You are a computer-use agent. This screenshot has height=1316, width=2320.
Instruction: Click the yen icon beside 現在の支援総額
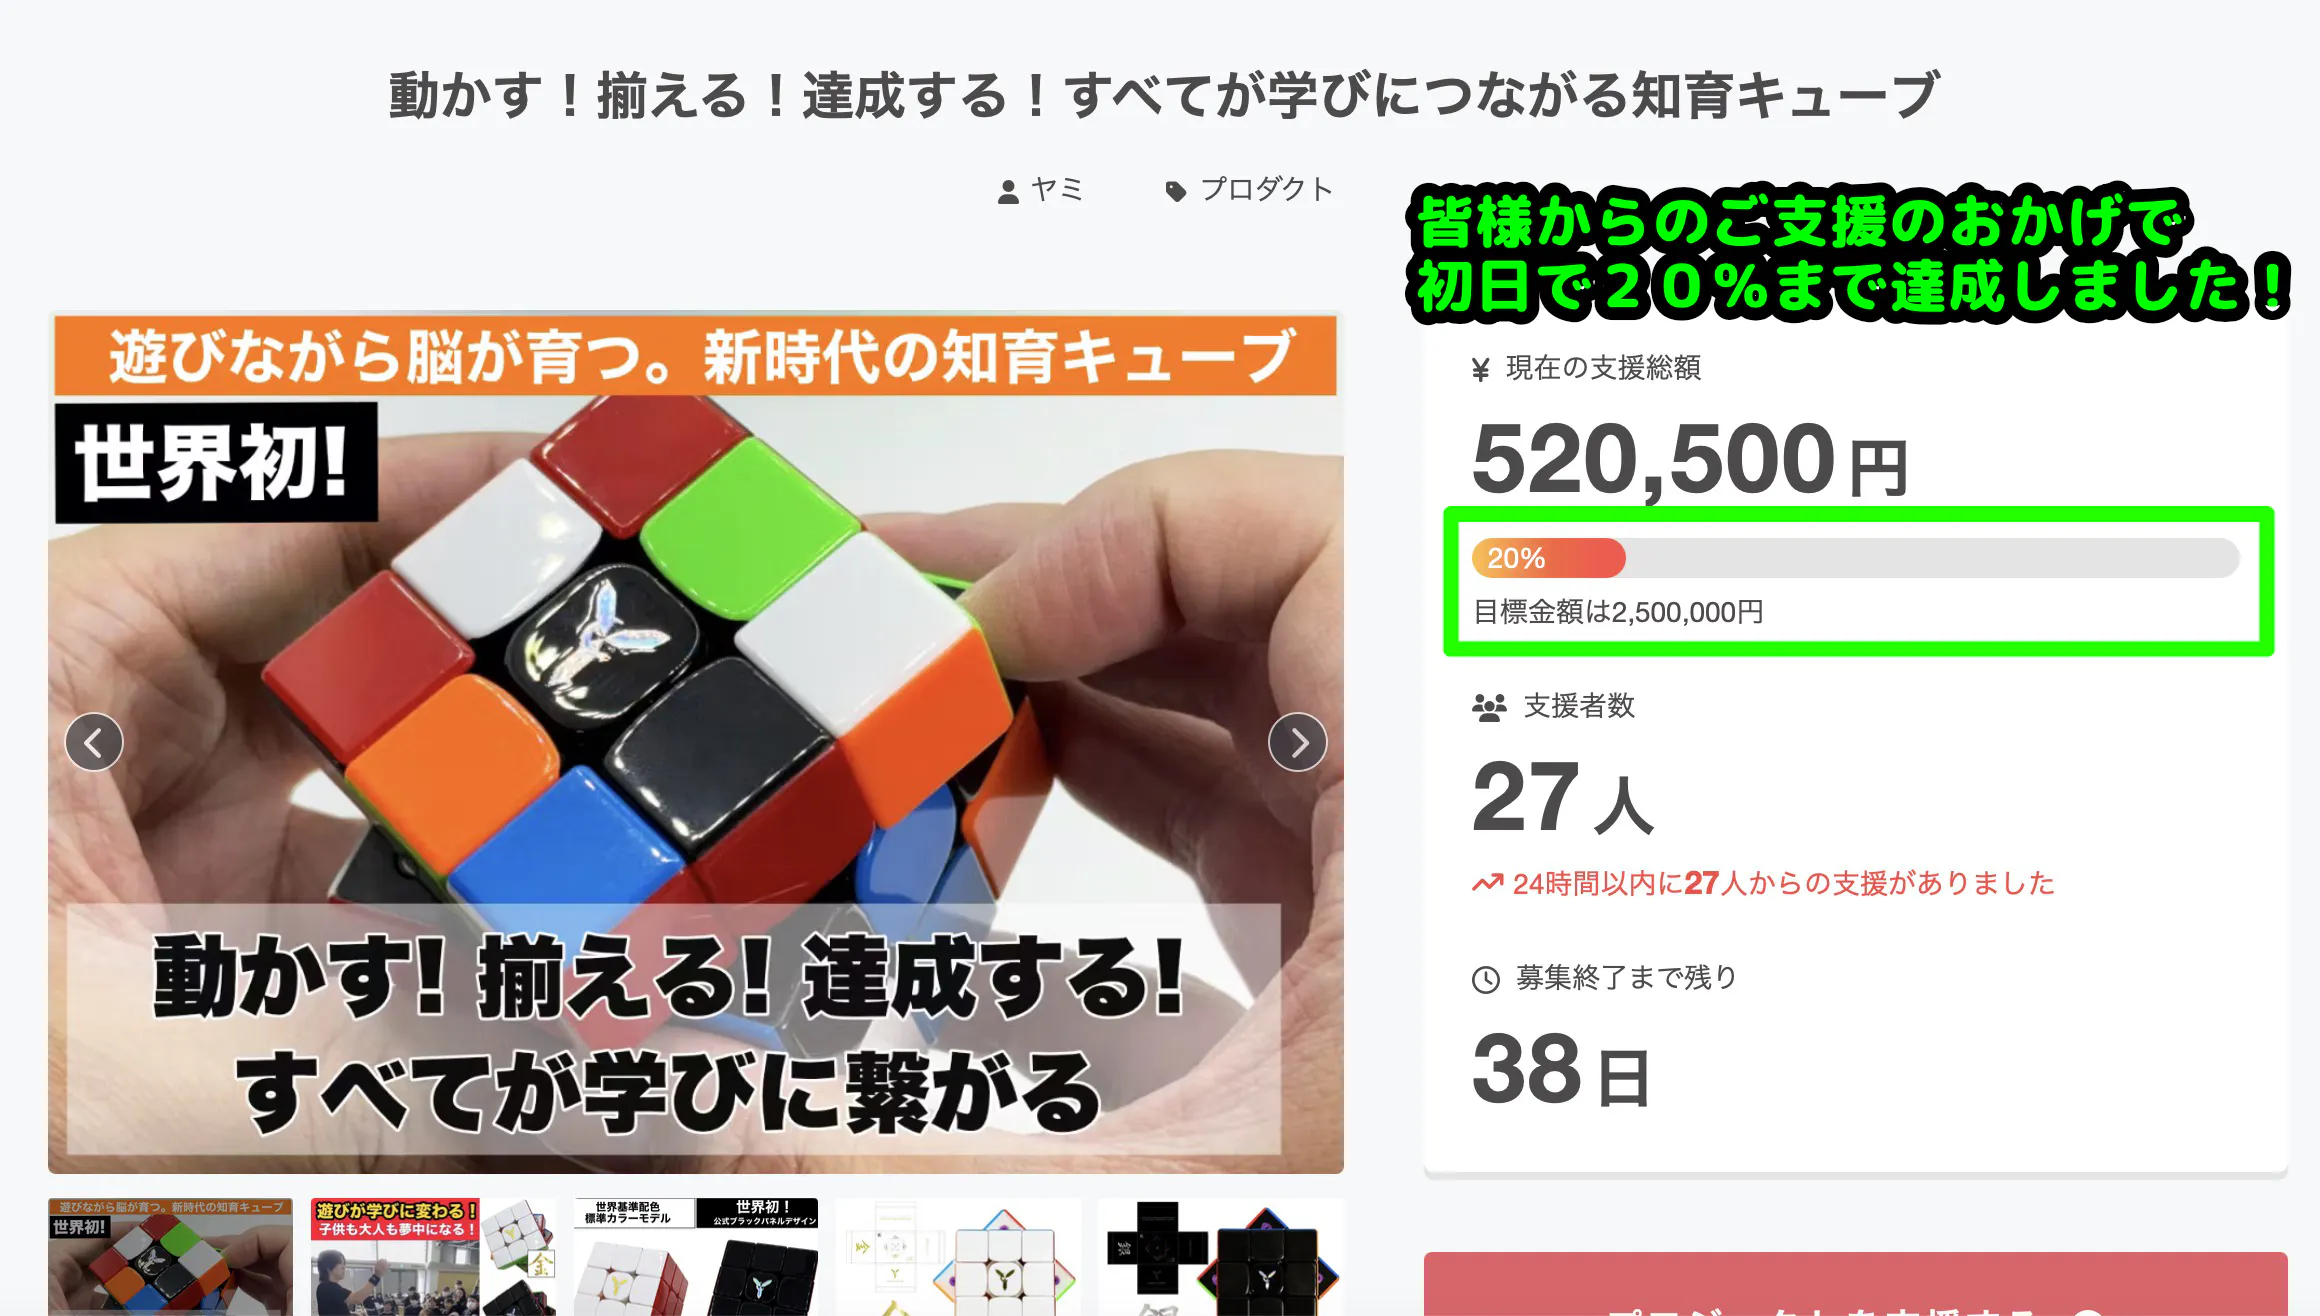(x=1481, y=370)
